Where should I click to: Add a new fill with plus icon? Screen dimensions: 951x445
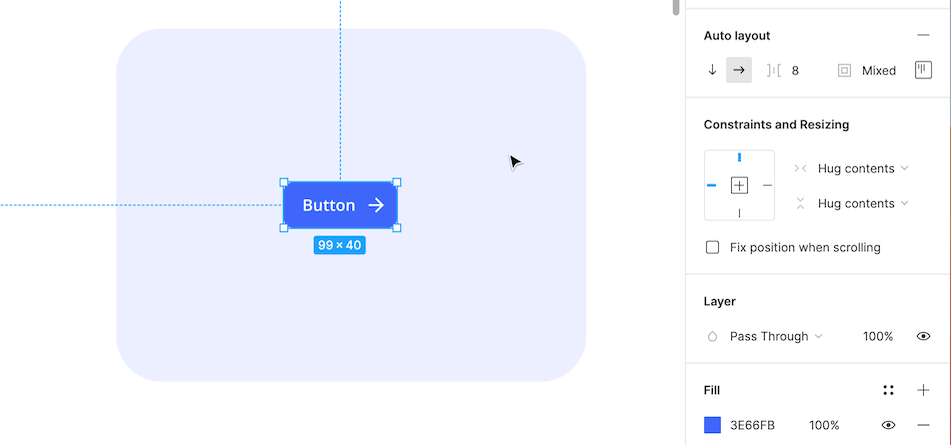923,390
